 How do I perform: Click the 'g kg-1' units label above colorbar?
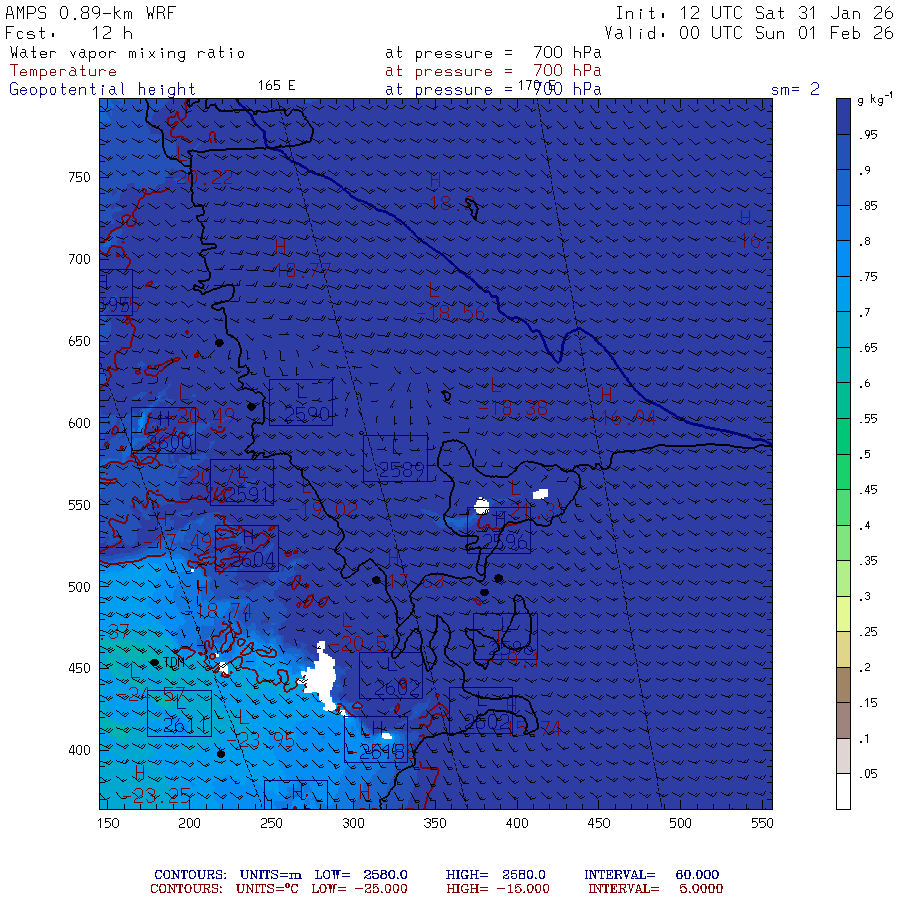[x=874, y=99]
